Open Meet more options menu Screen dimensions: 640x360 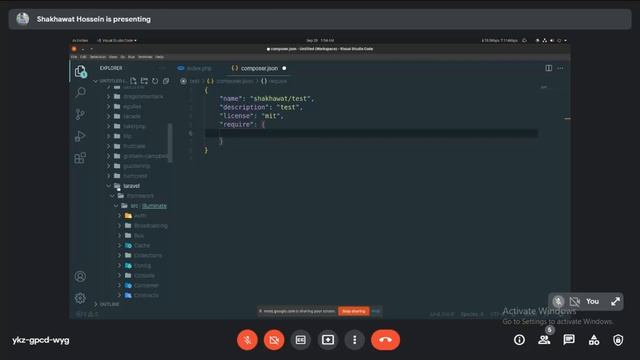click(x=355, y=340)
